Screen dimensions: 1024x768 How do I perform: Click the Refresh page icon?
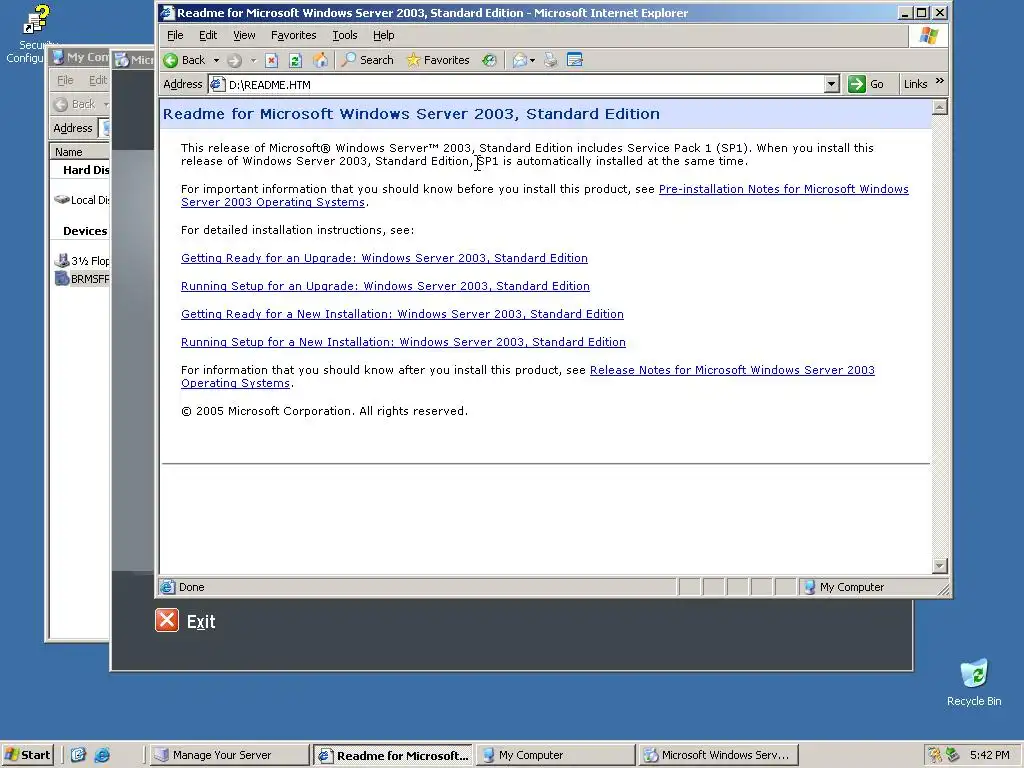point(295,60)
